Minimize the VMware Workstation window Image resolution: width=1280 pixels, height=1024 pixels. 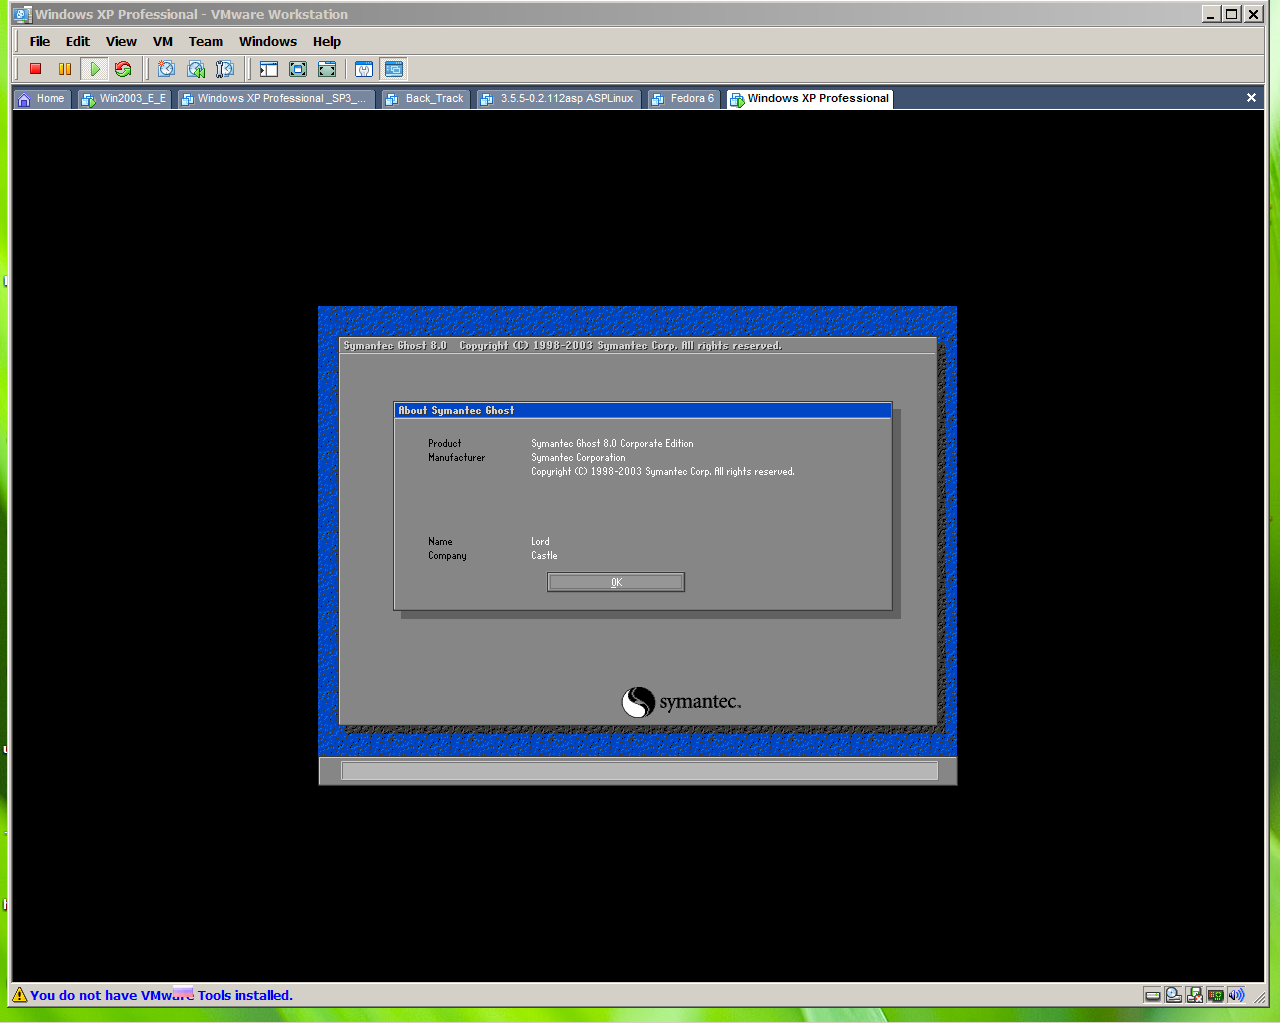click(x=1211, y=14)
